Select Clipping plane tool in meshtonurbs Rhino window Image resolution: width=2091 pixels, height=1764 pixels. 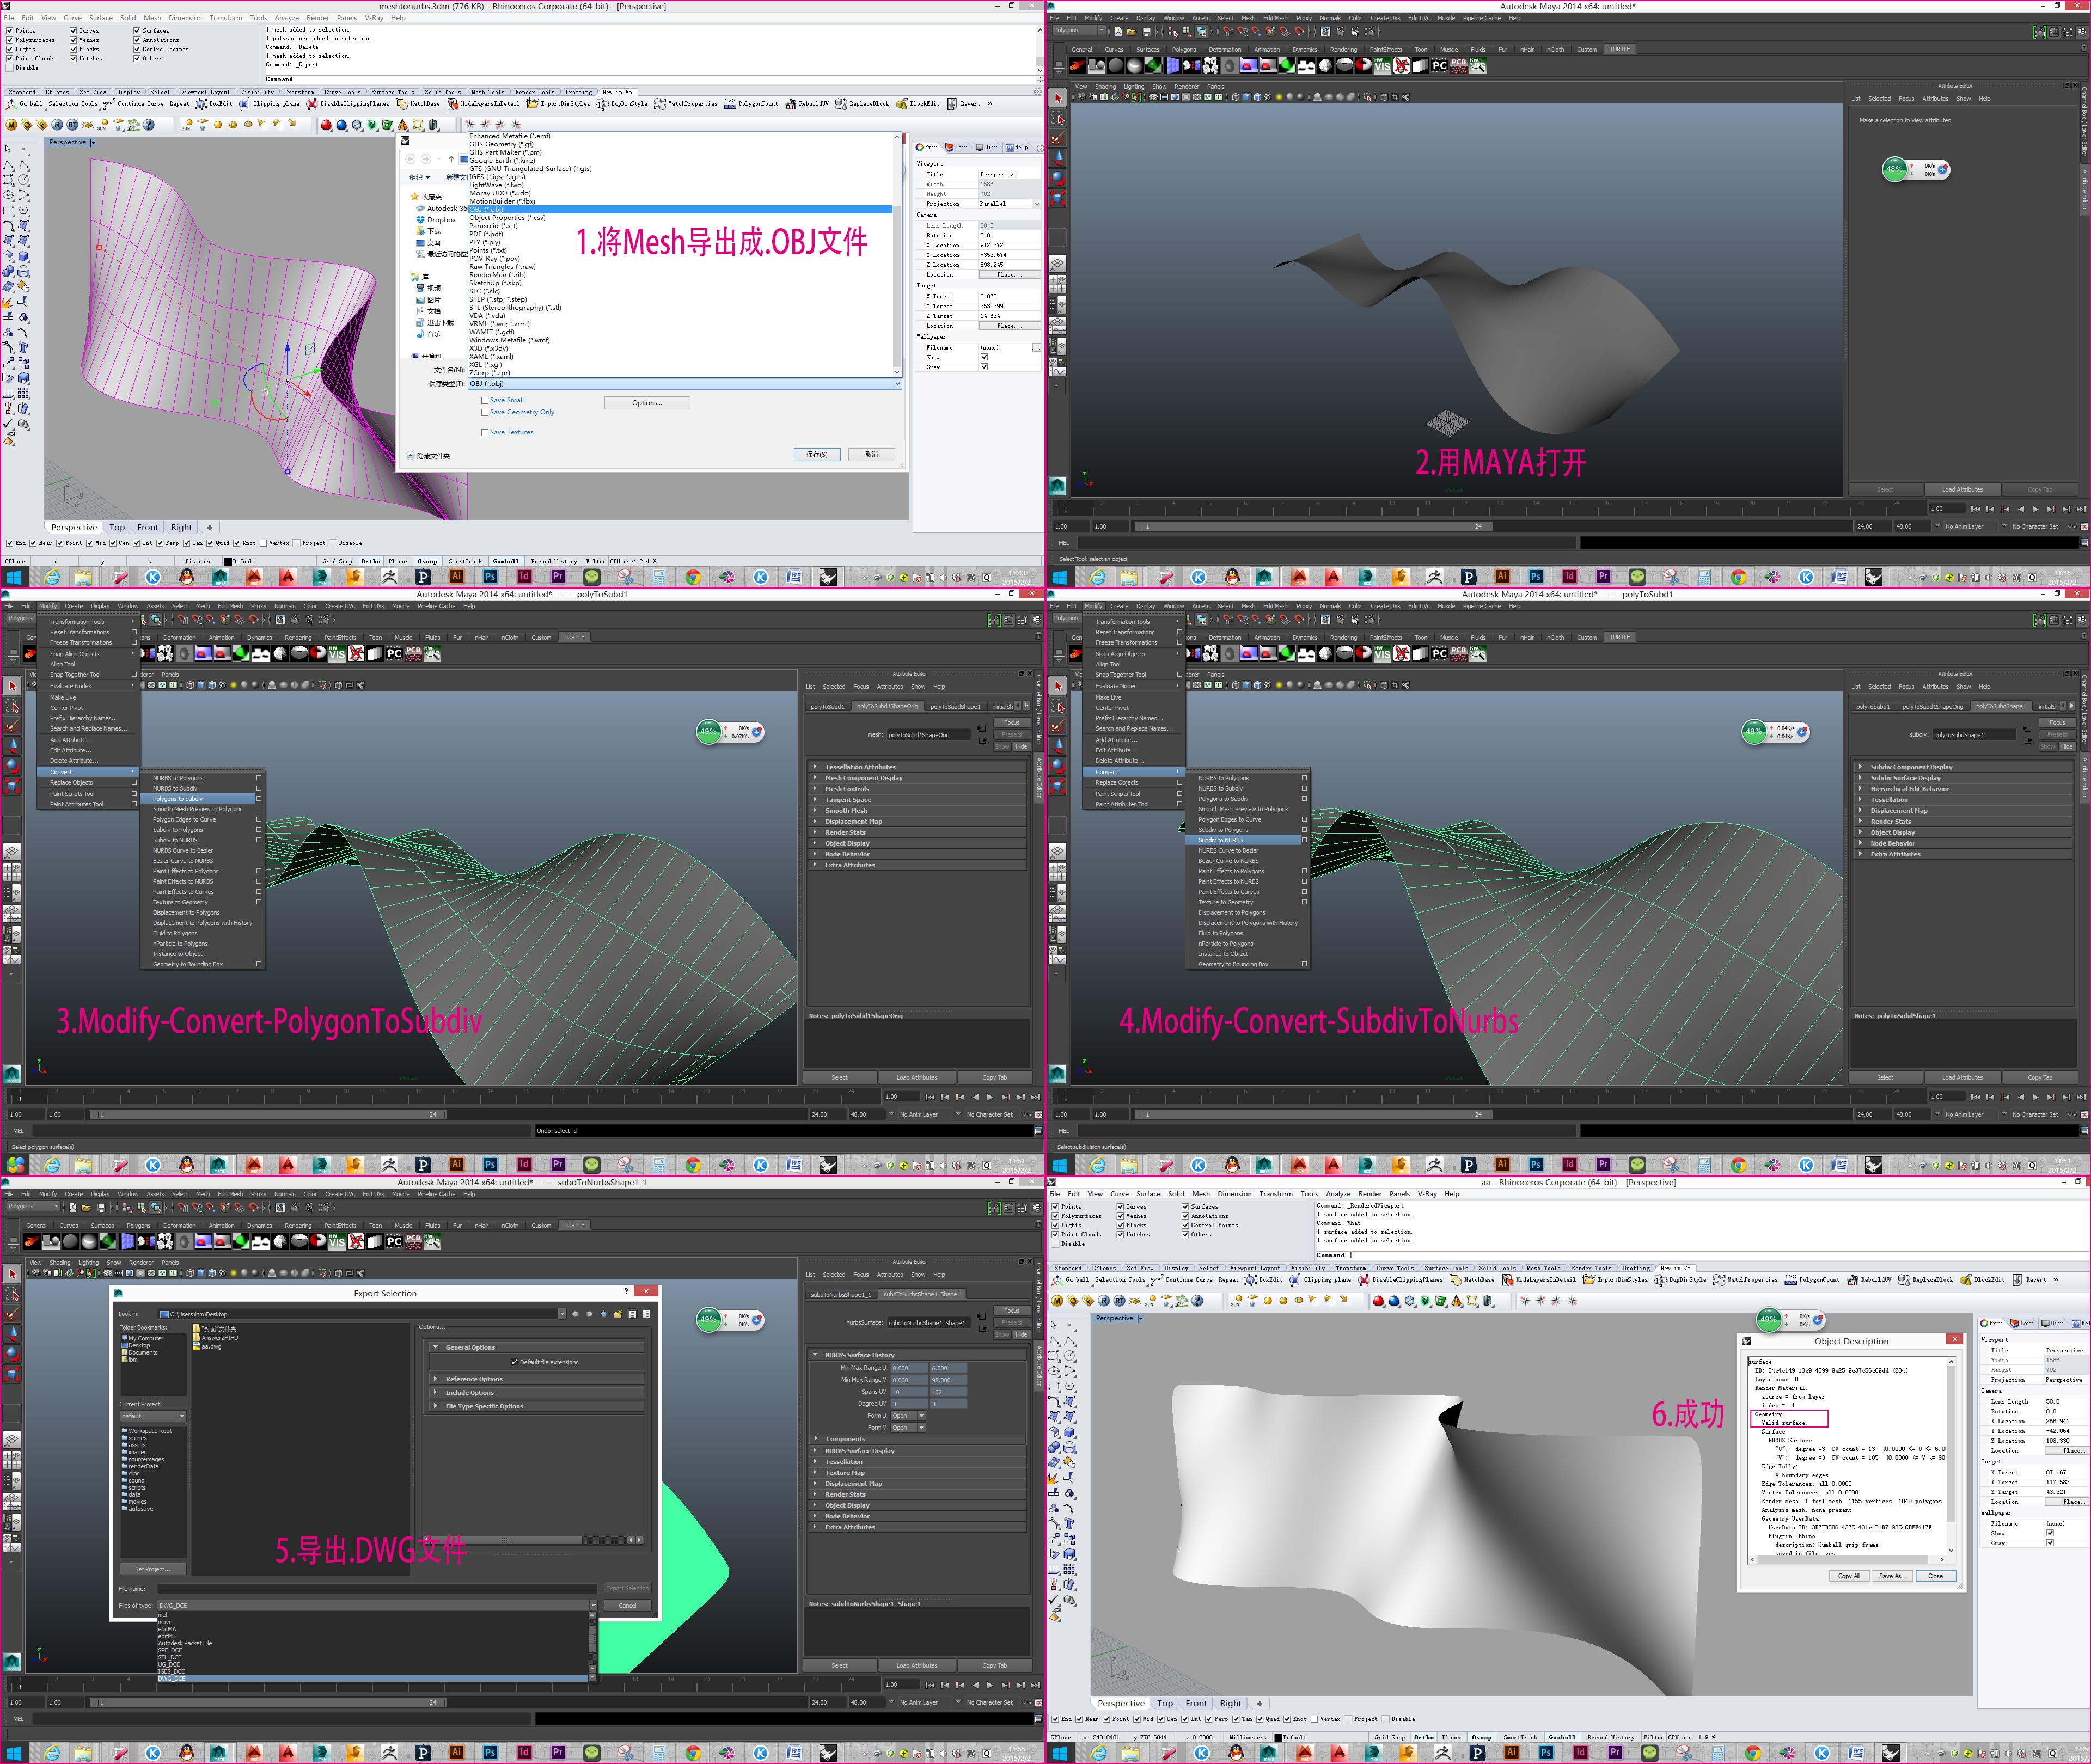(244, 104)
